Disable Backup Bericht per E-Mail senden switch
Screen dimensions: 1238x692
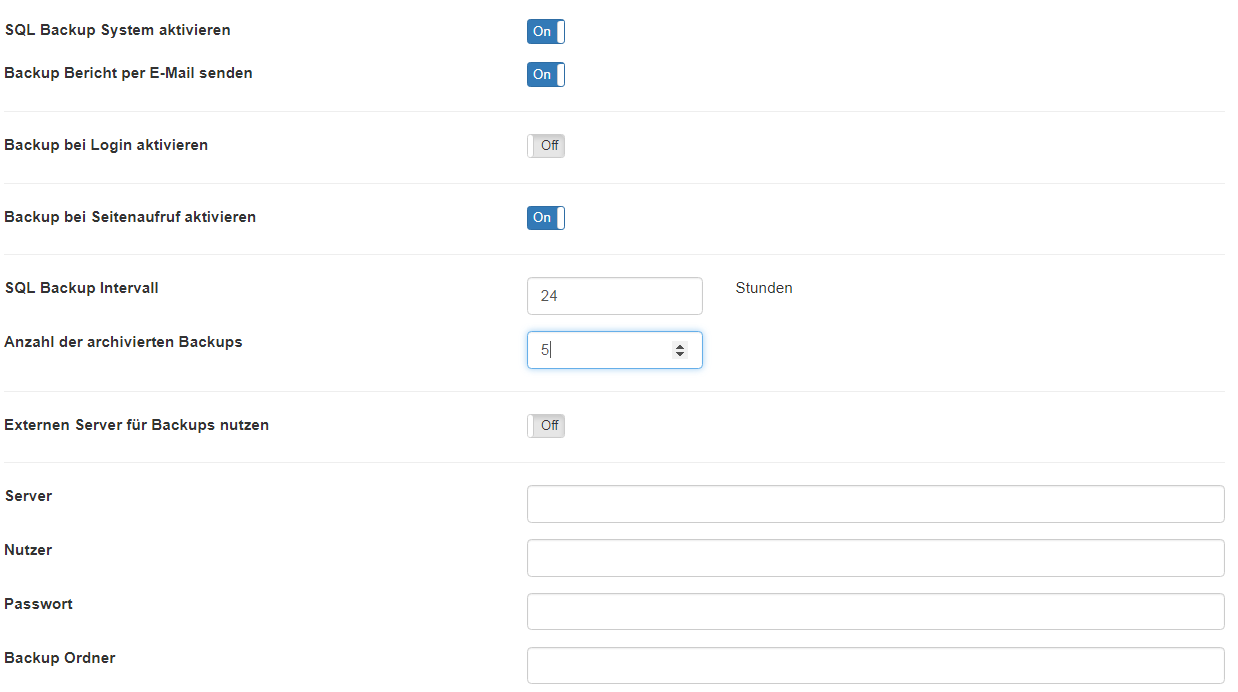pos(546,74)
